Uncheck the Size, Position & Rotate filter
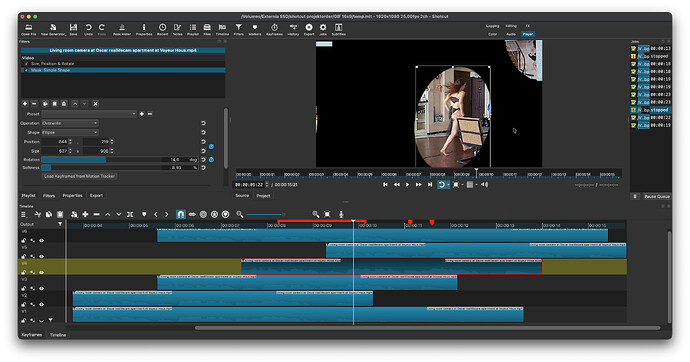Screen dimensions: 690x362 26,64
